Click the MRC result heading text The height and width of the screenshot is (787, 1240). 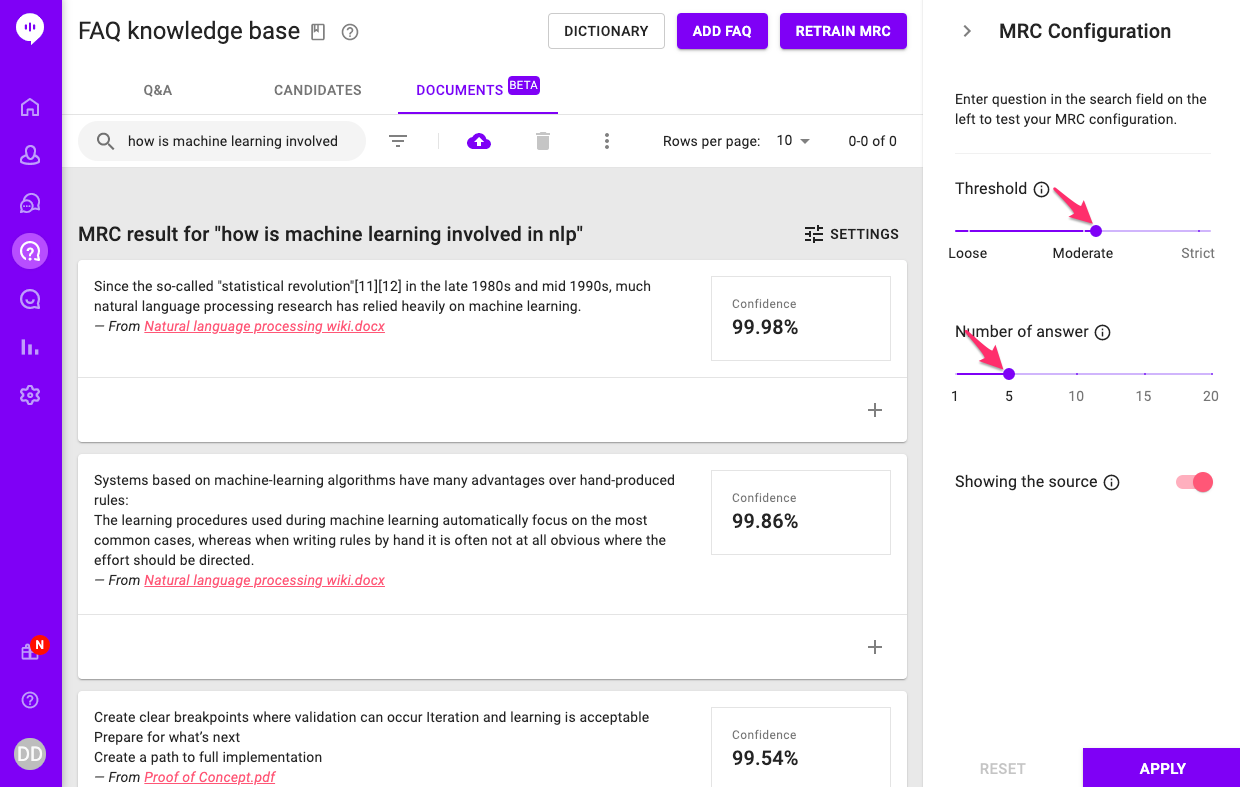[x=330, y=234]
